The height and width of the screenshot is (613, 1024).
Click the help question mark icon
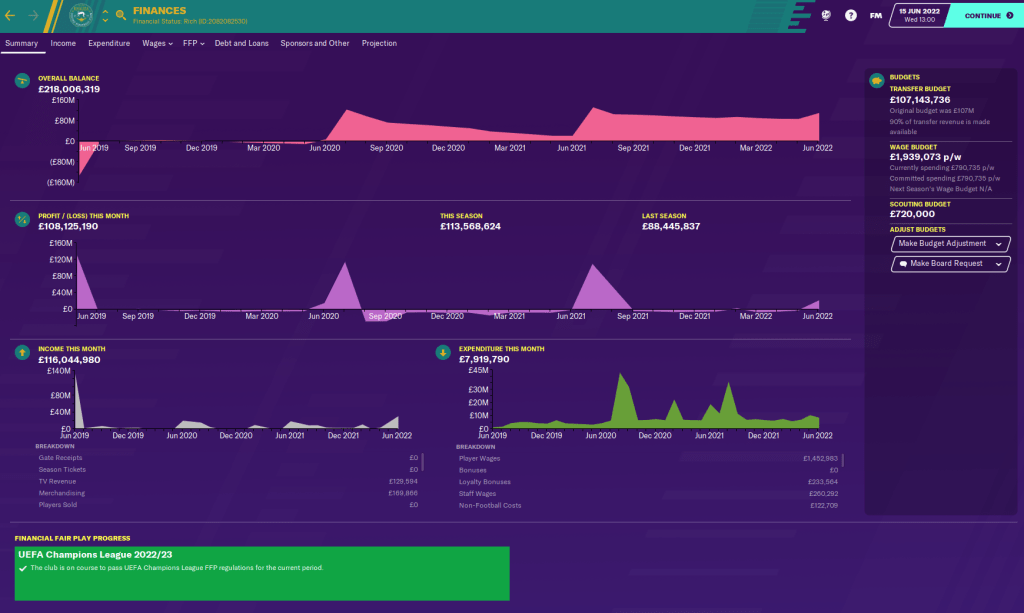point(851,15)
